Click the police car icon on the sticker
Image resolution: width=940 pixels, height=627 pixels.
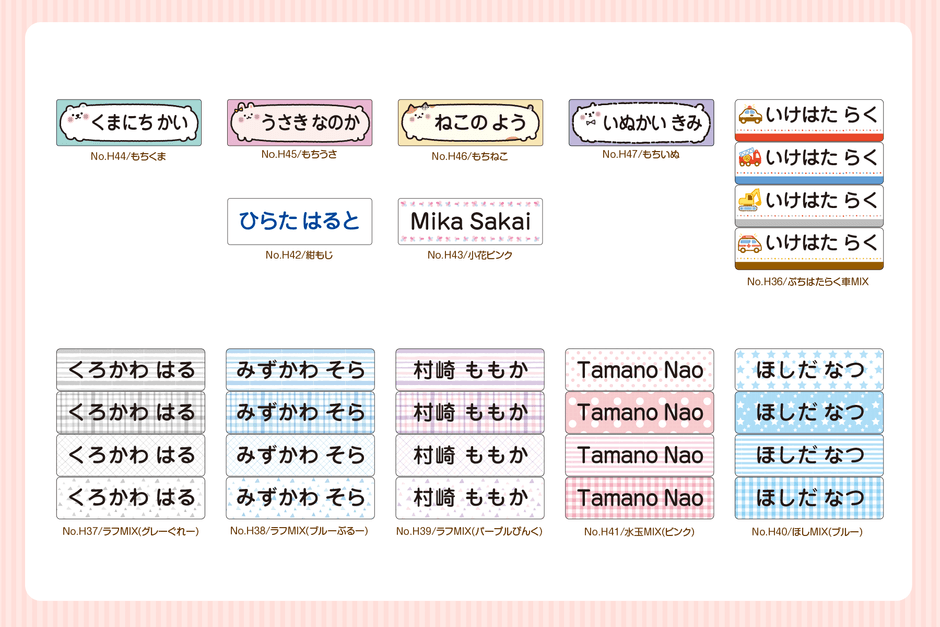pos(750,116)
